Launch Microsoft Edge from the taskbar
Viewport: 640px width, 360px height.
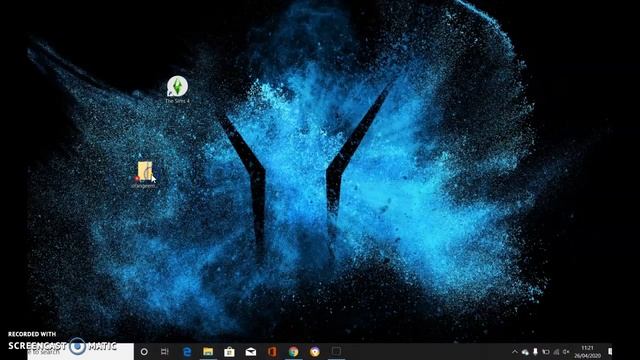point(187,351)
